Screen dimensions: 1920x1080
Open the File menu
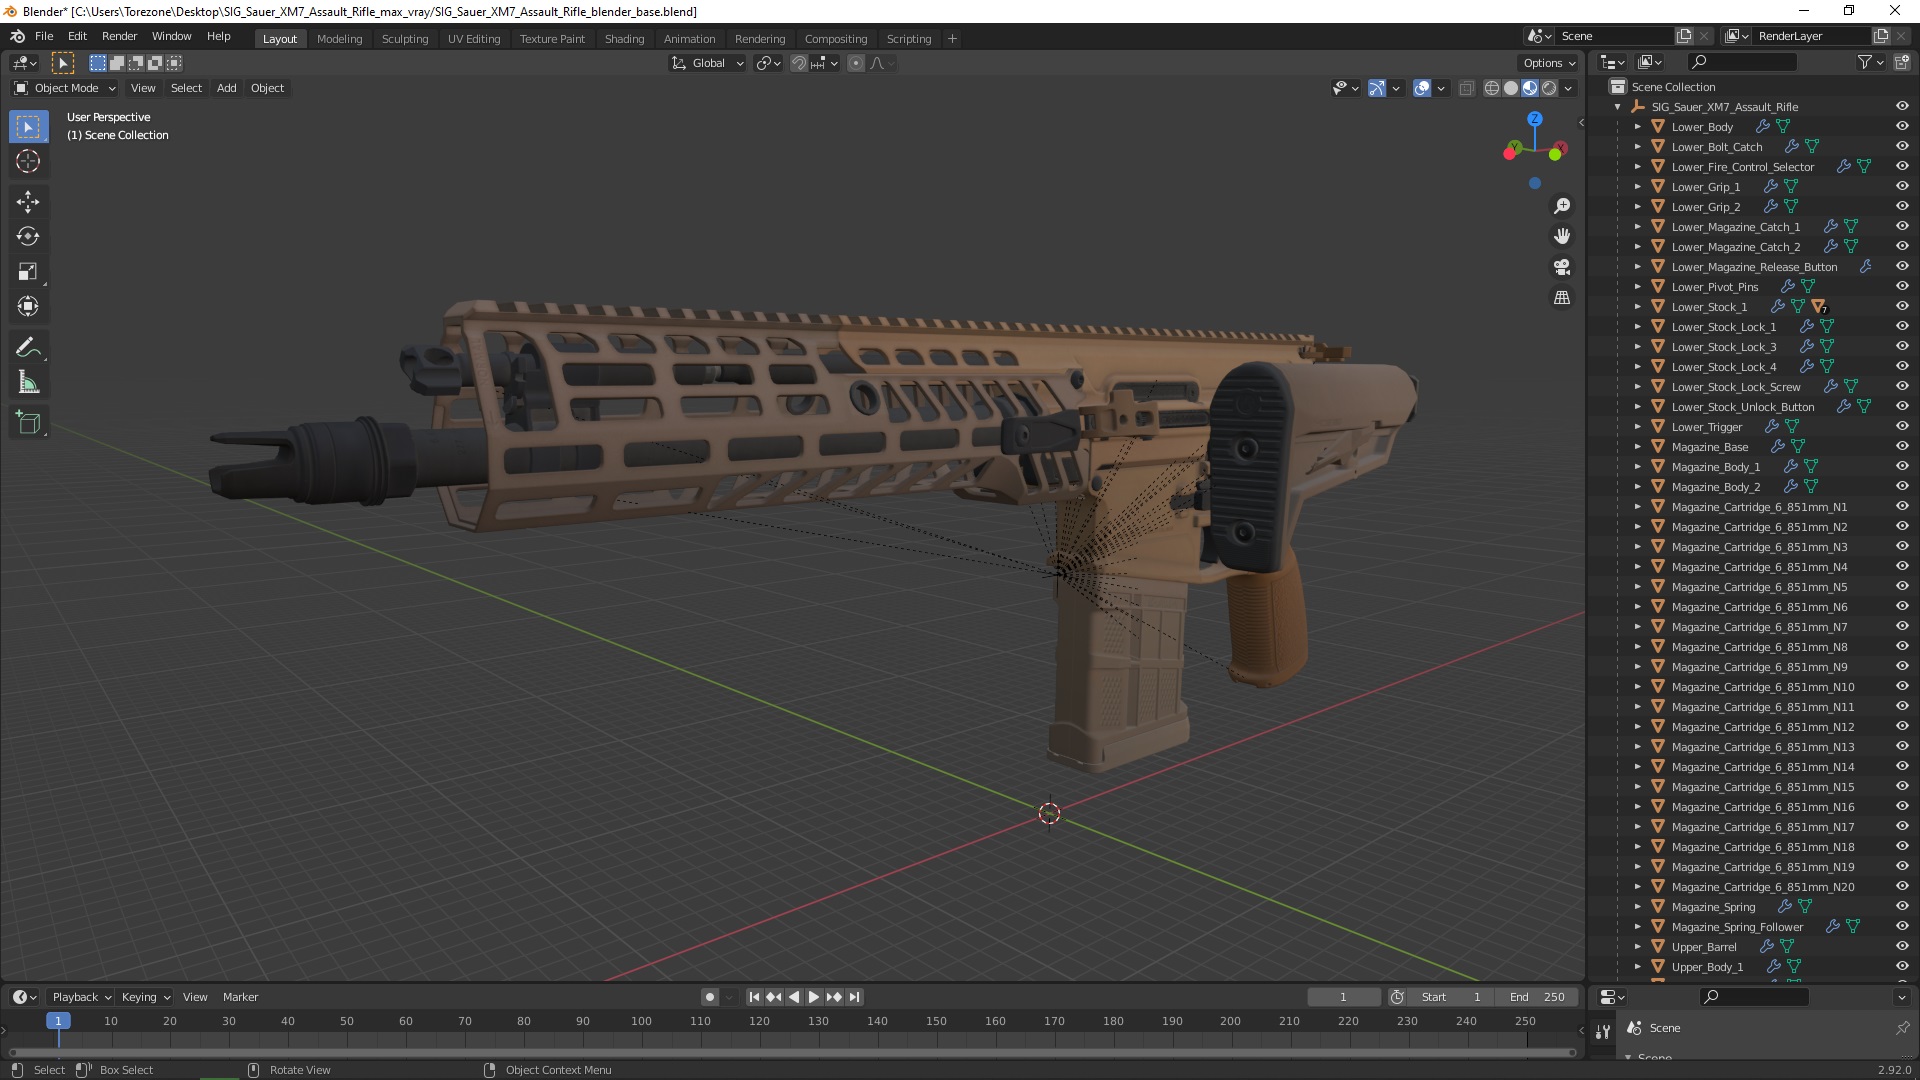coord(44,36)
